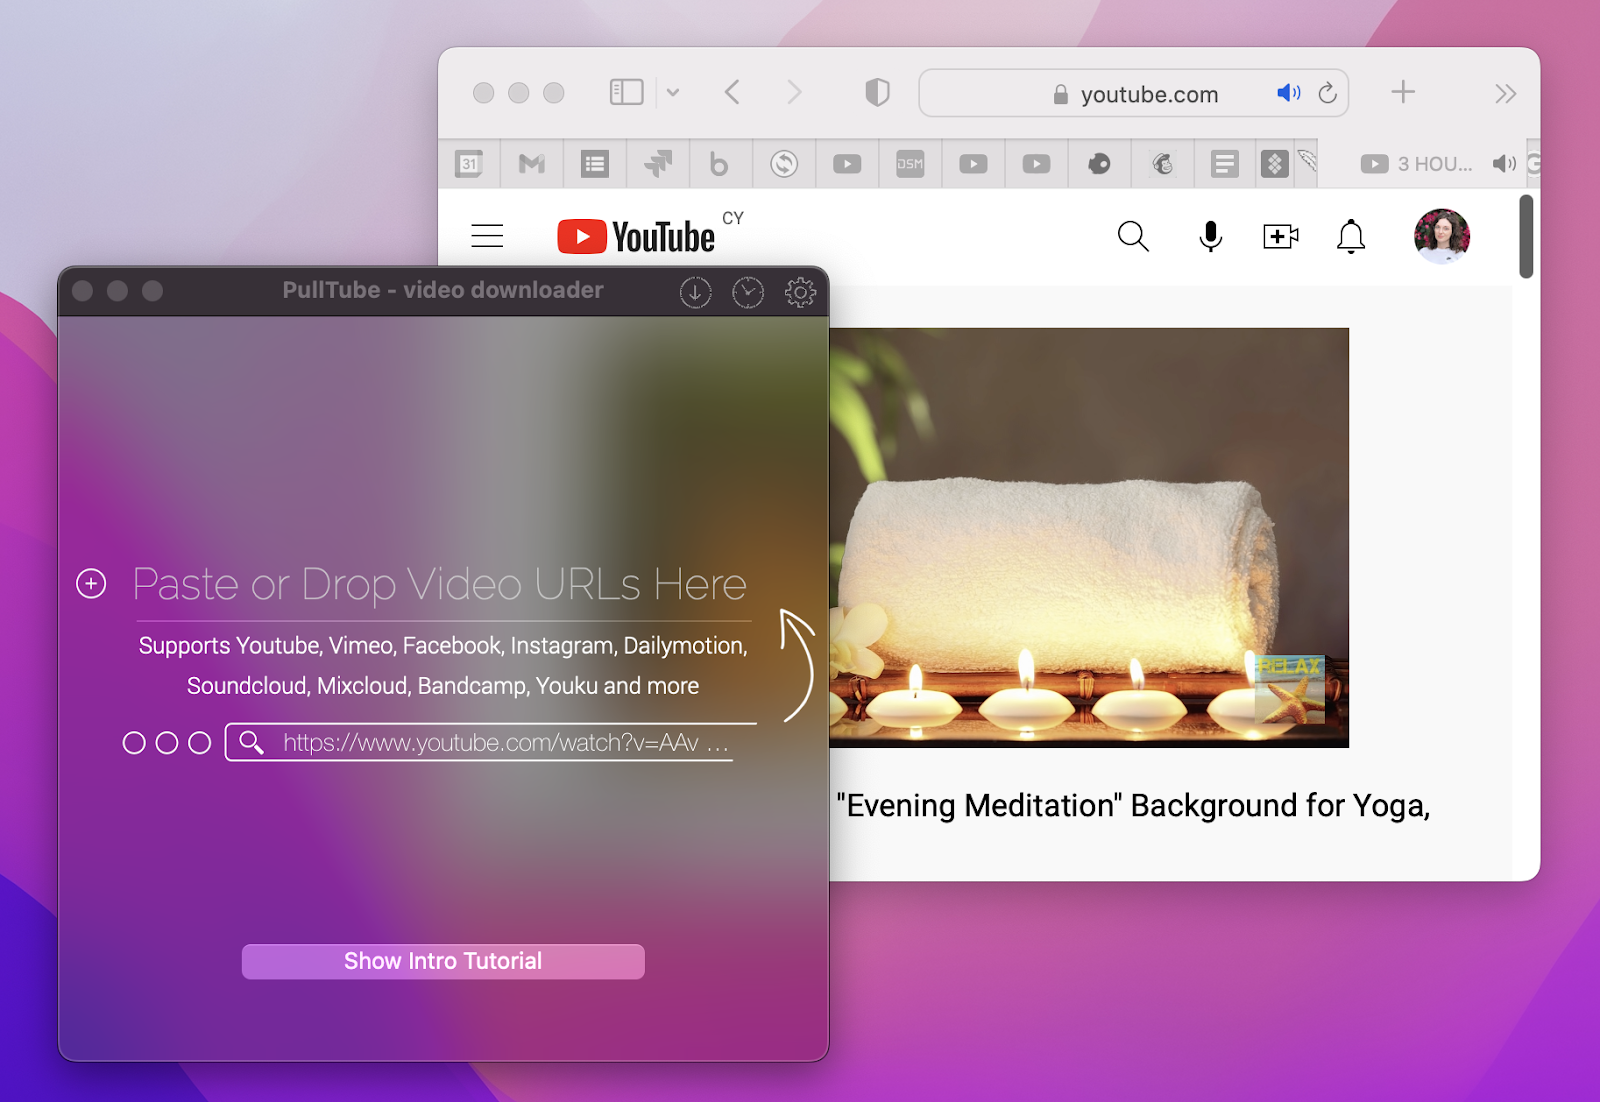Viewport: 1600px width, 1102px height.
Task: Click the YouTube logo
Action: coord(636,237)
